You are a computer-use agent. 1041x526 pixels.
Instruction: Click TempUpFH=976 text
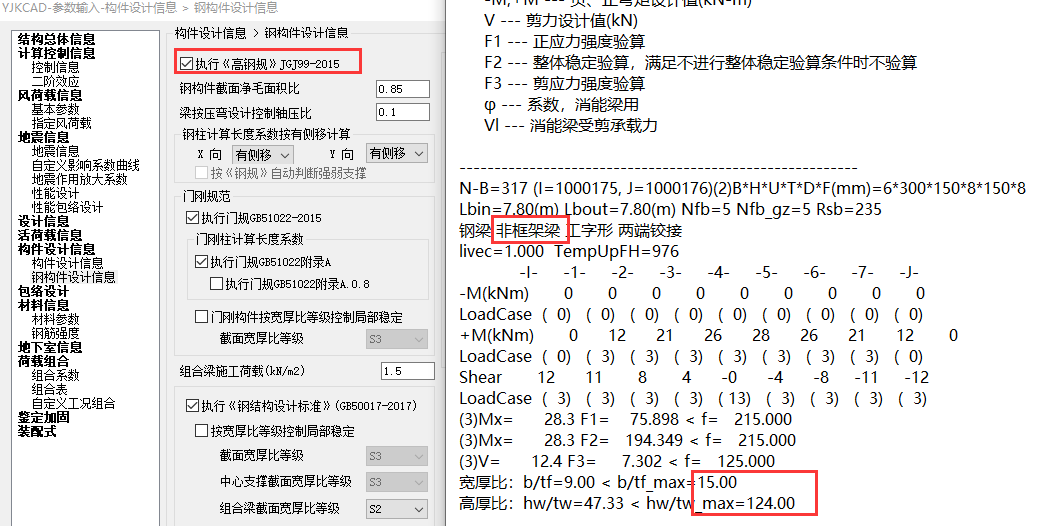(617, 252)
